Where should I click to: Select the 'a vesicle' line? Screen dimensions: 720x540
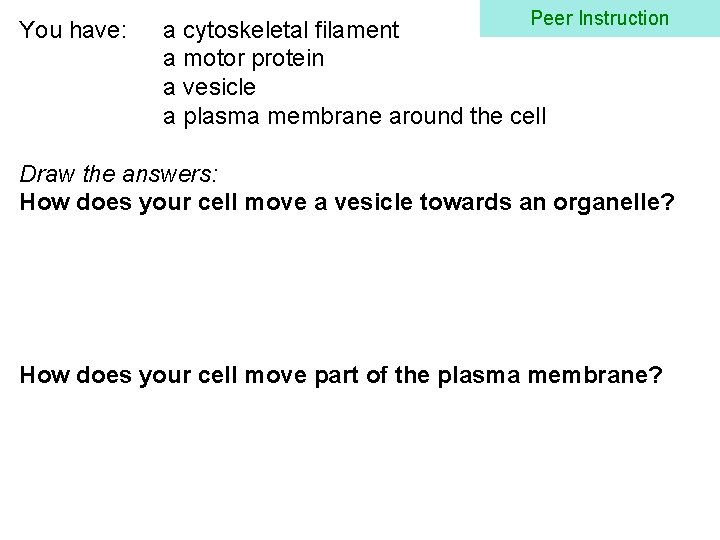209,87
